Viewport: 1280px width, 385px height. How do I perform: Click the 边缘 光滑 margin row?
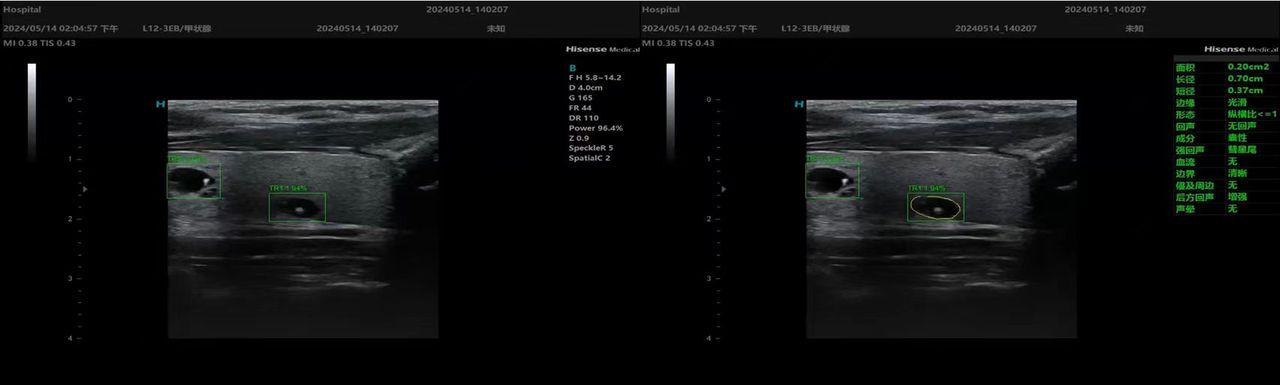[x=1226, y=102]
